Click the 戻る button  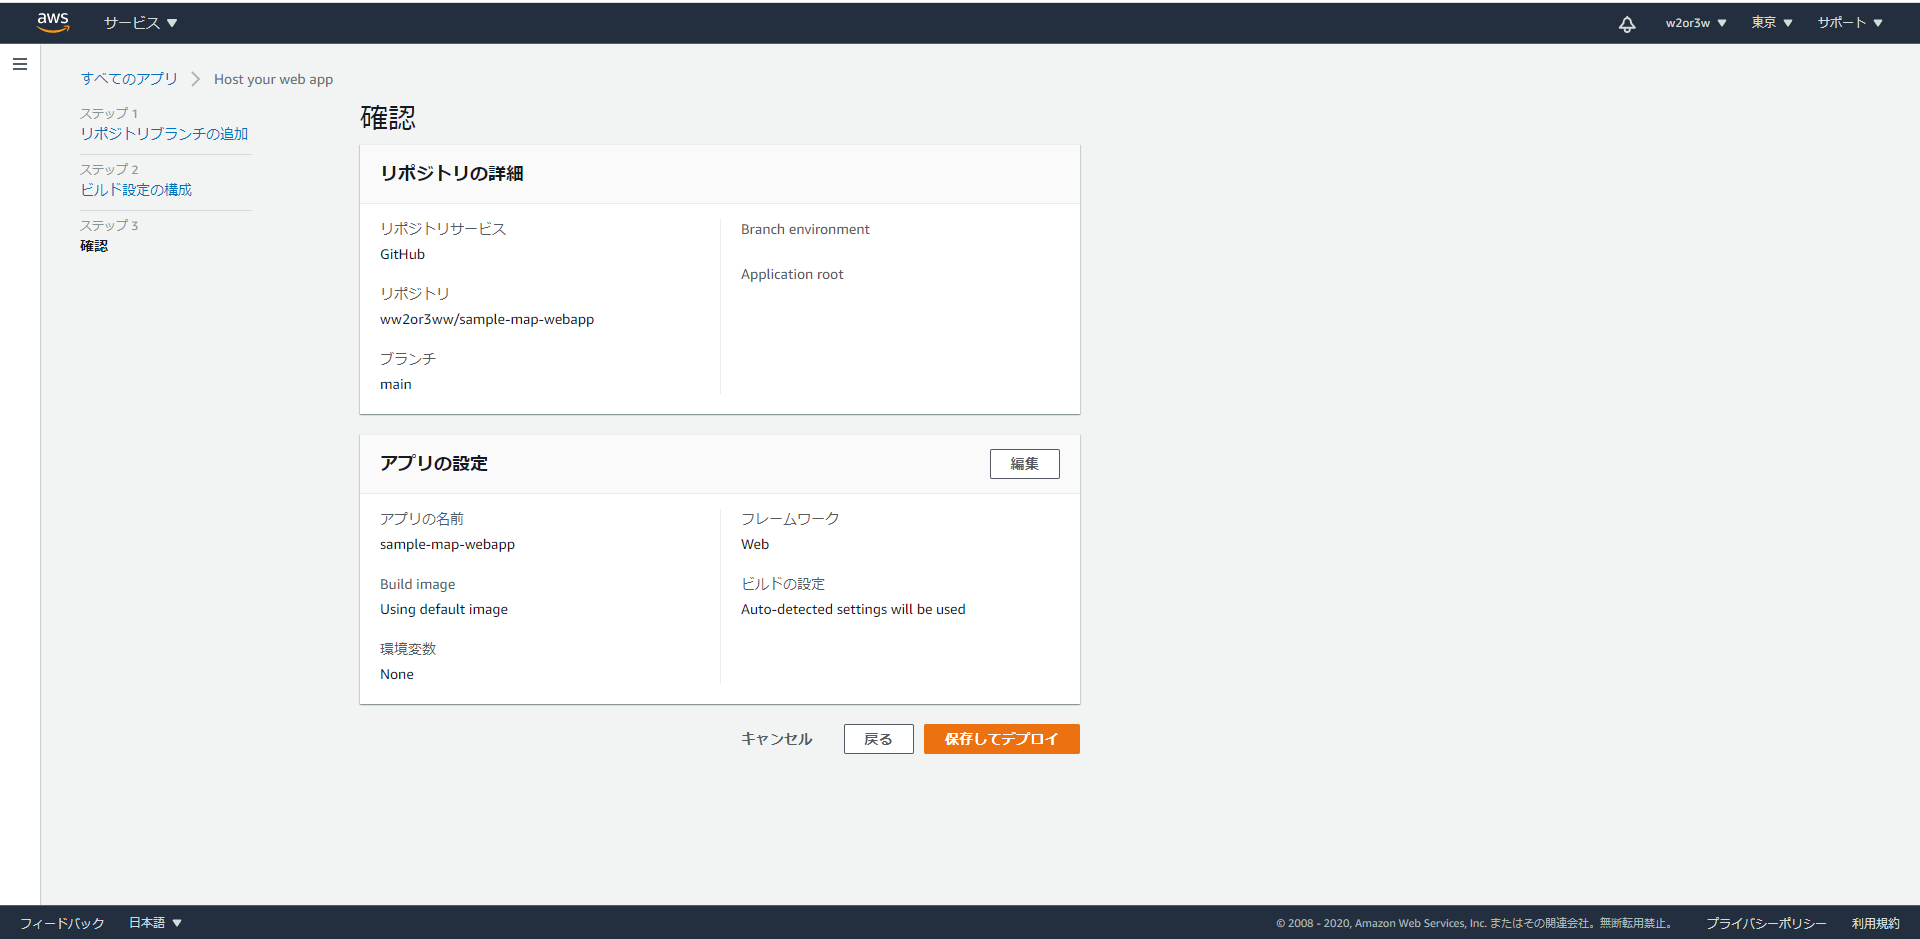(878, 739)
